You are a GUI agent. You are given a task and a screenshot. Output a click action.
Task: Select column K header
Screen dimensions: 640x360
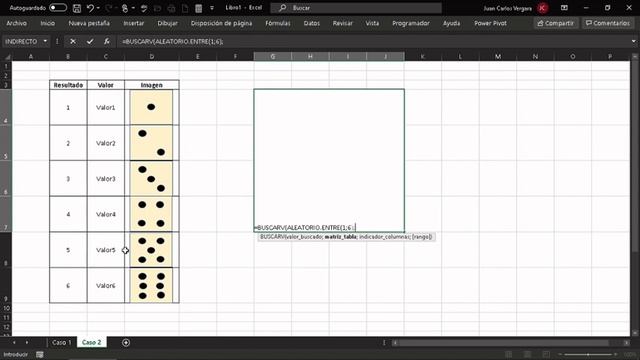click(x=422, y=57)
